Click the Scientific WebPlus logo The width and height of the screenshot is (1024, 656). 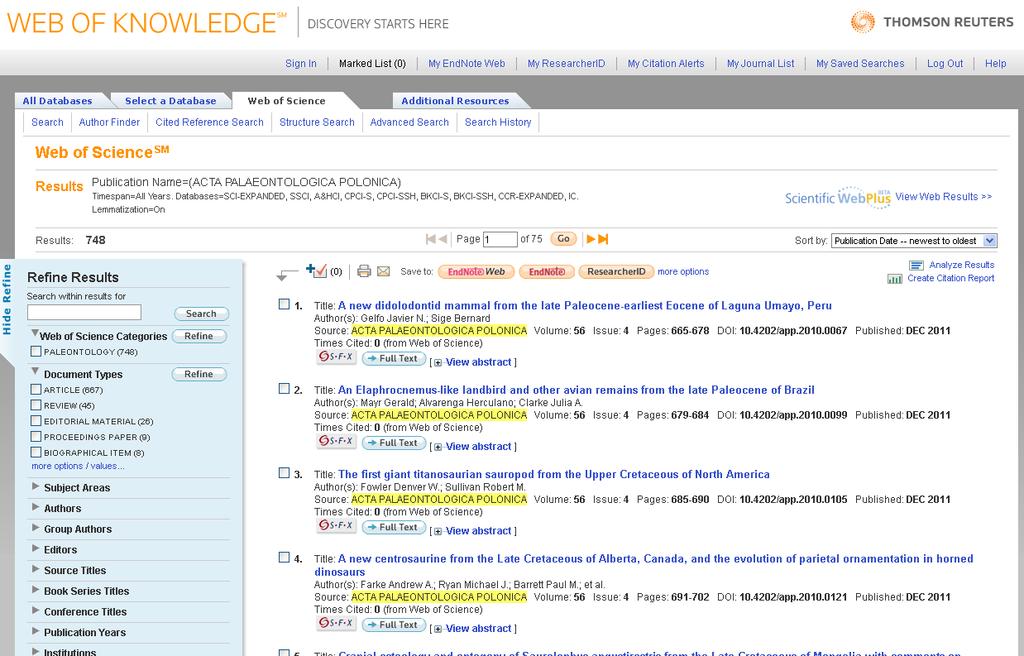[x=838, y=197]
